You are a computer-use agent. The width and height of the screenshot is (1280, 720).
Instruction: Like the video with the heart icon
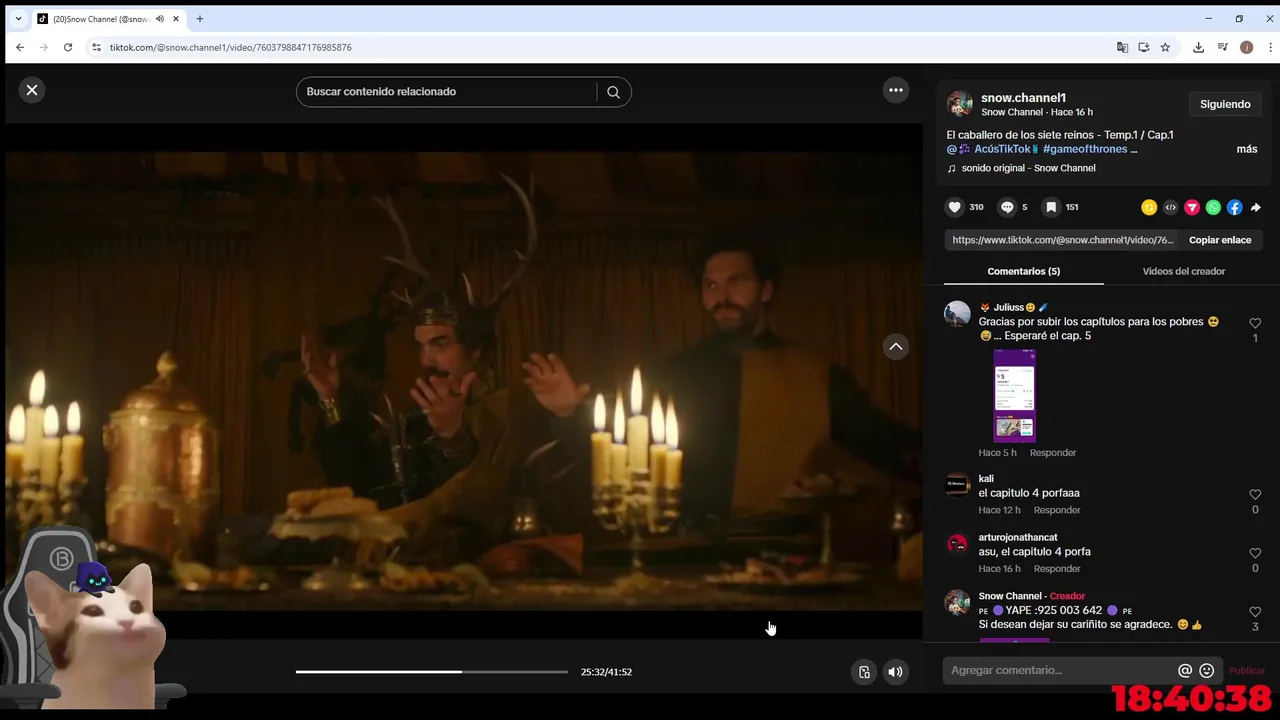954,207
